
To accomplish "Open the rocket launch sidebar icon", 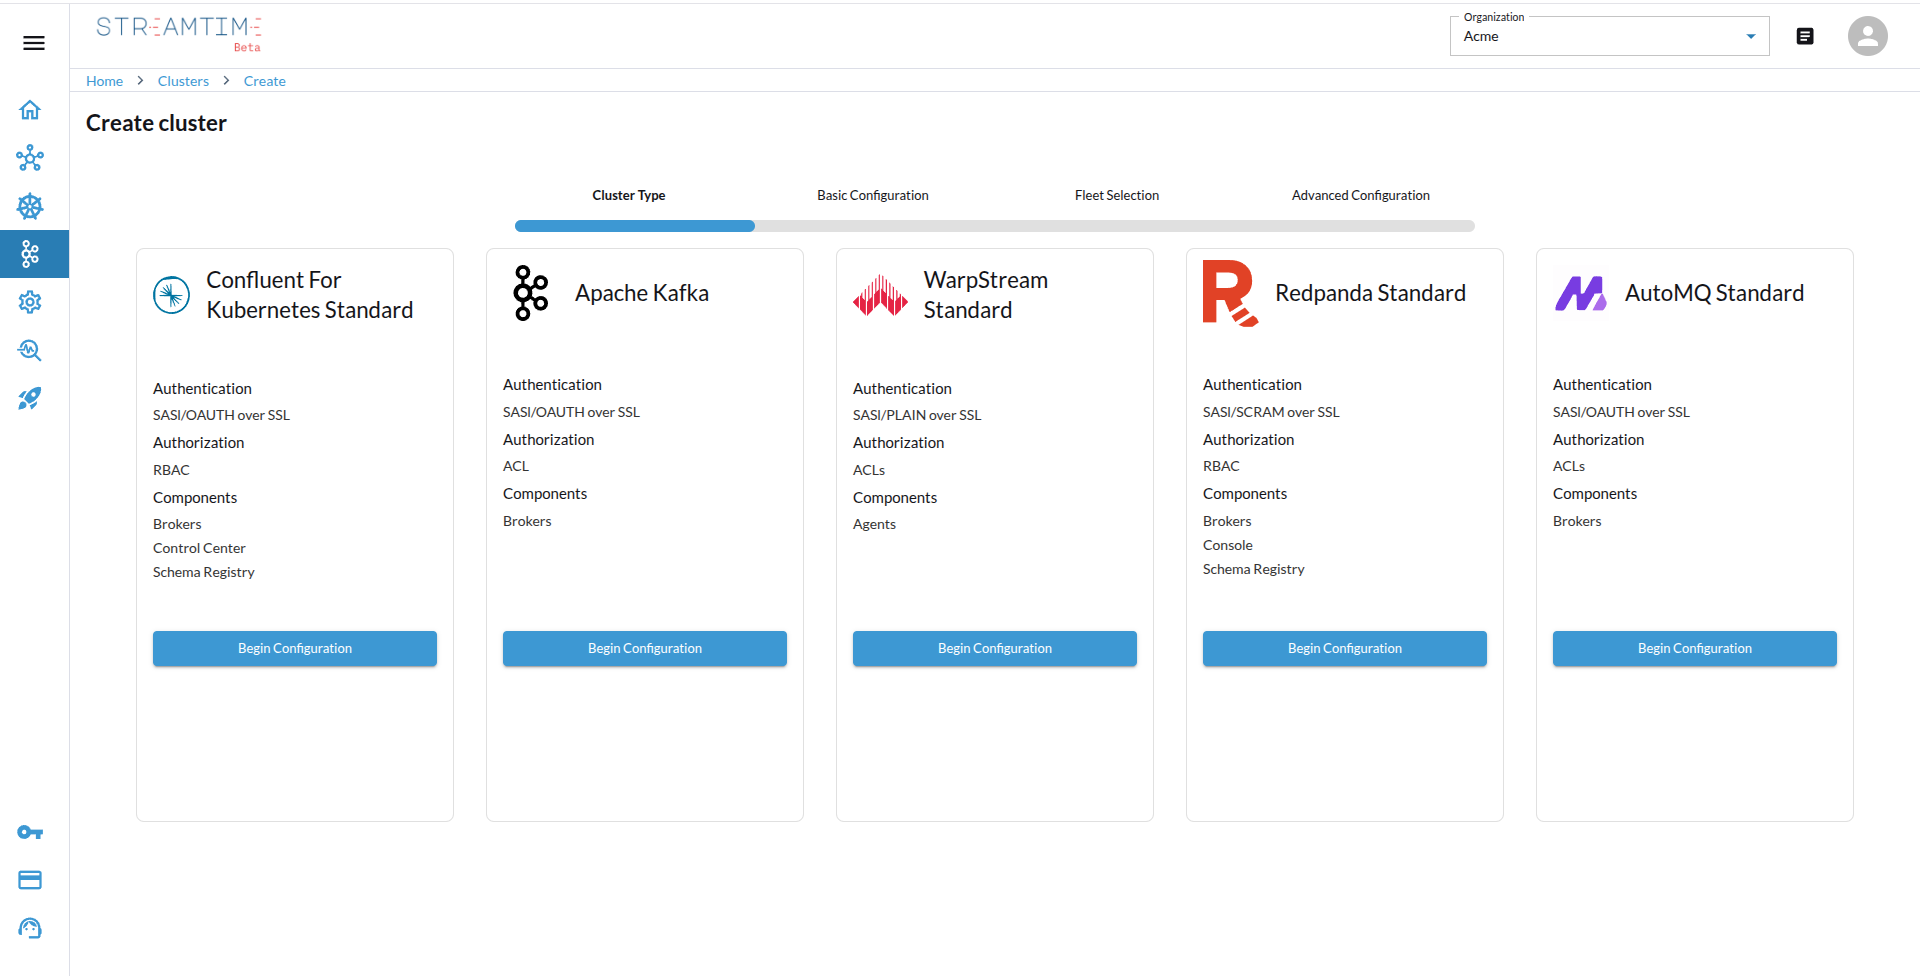I will coord(30,399).
